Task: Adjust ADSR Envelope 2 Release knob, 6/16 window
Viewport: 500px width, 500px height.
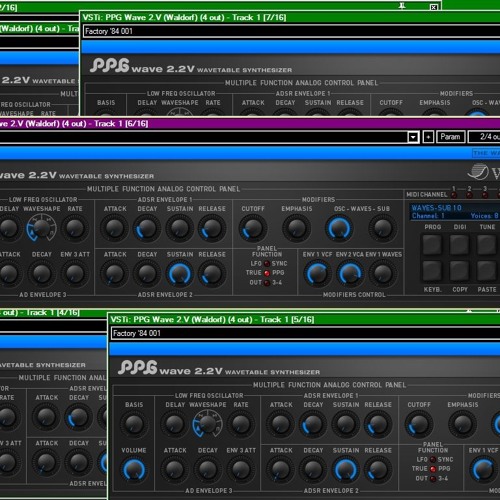Action: 212,274
